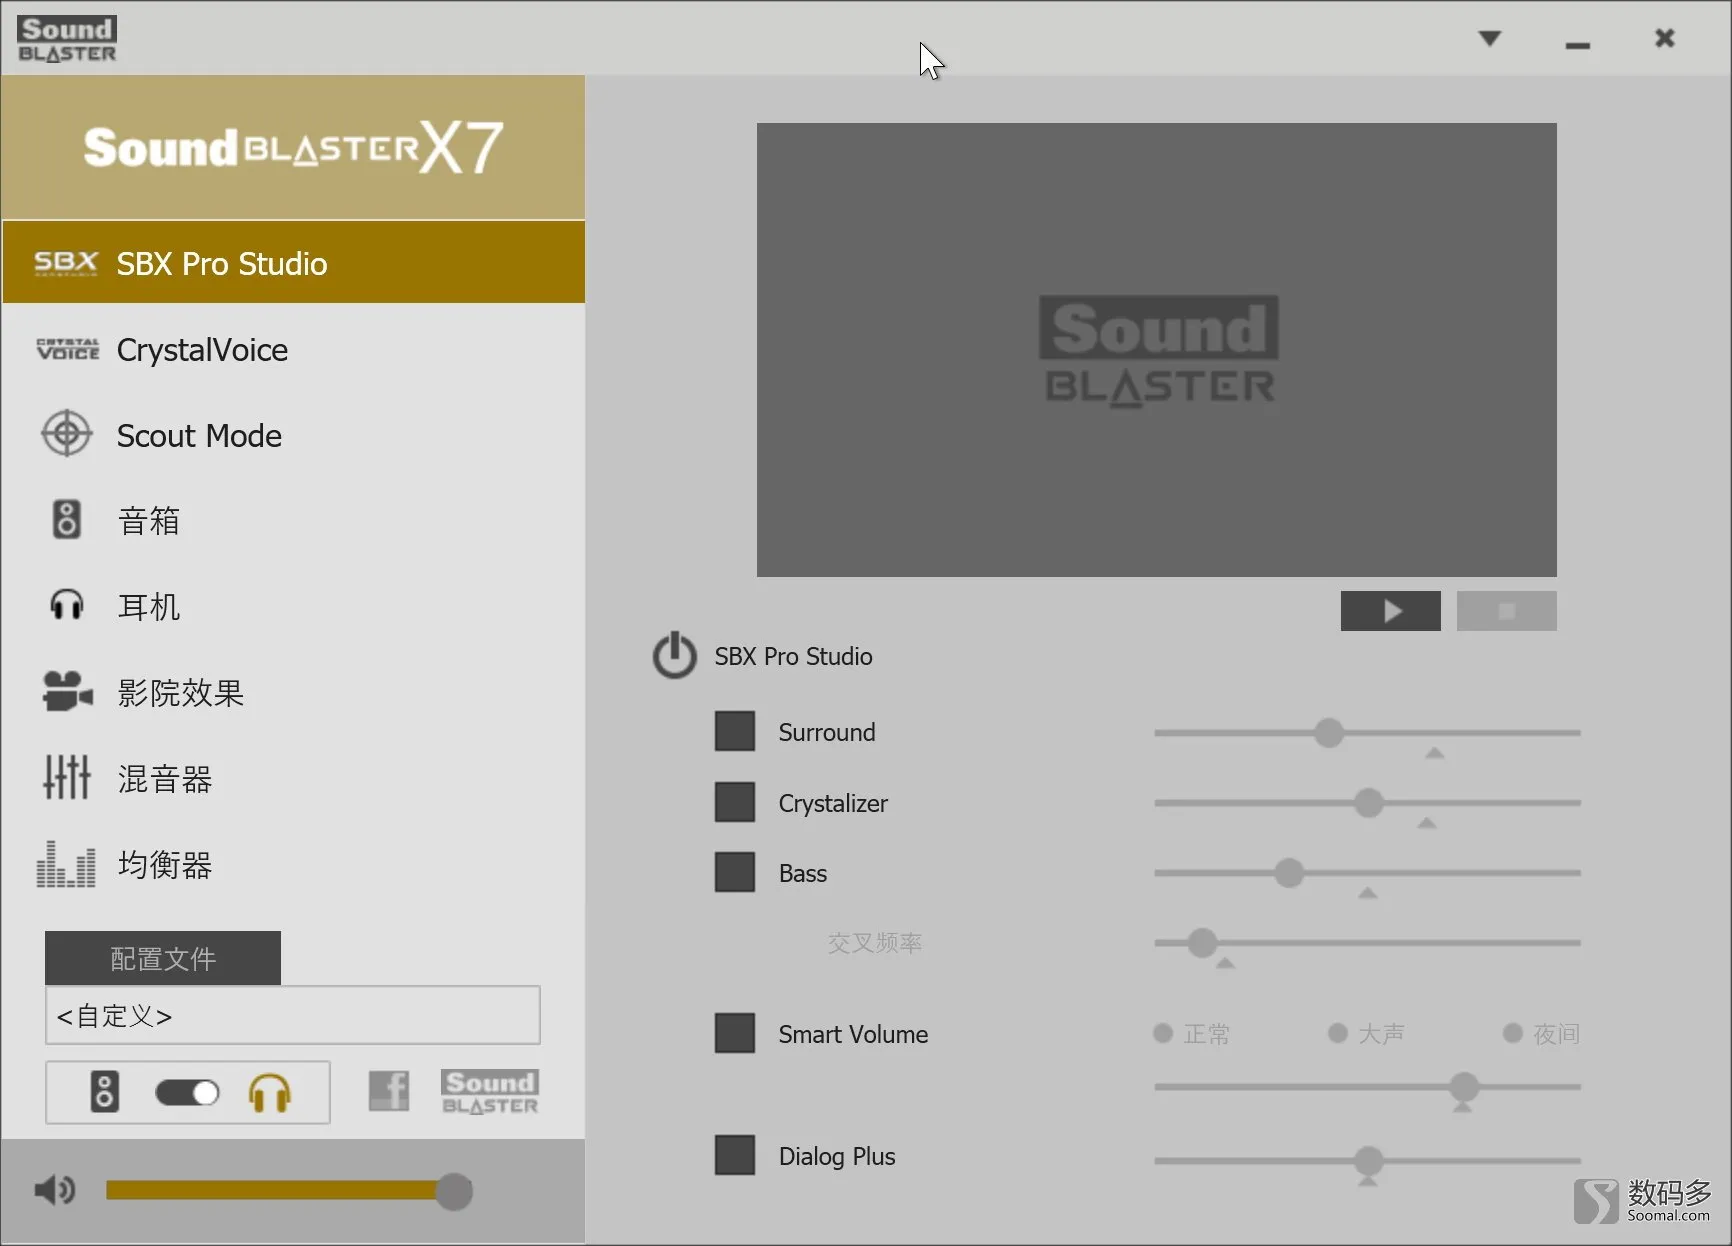The image size is (1732, 1246).
Task: Stop the demo video
Action: tap(1507, 611)
